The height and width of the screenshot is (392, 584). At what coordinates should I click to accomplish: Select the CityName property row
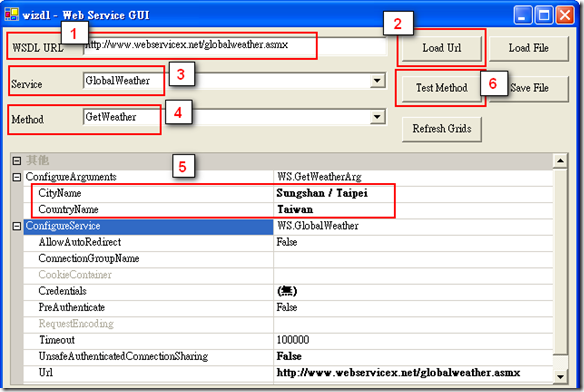click(x=288, y=193)
